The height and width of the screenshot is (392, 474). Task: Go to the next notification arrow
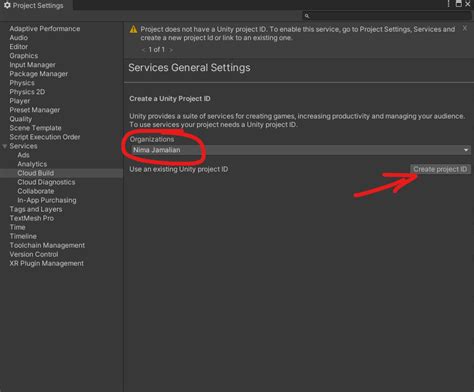171,50
